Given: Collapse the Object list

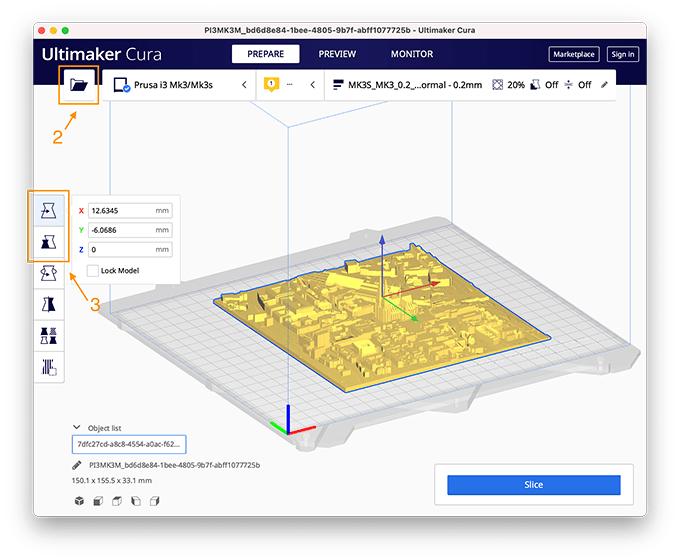Looking at the screenshot, I should point(77,427).
